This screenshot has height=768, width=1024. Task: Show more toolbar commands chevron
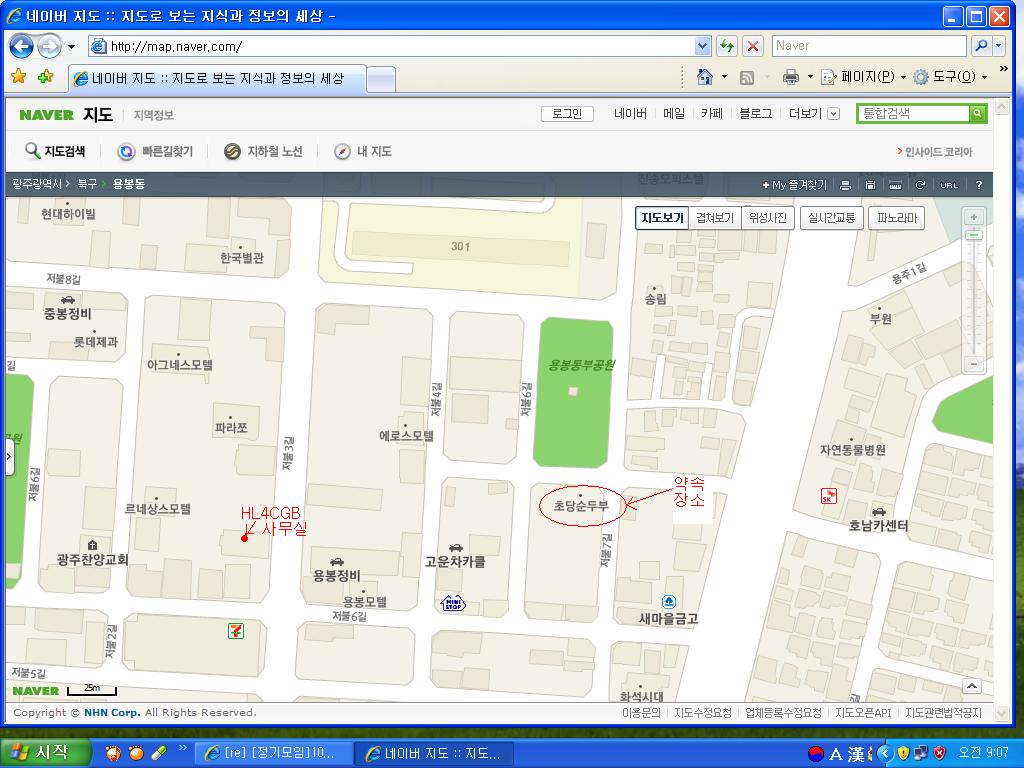(x=1004, y=69)
